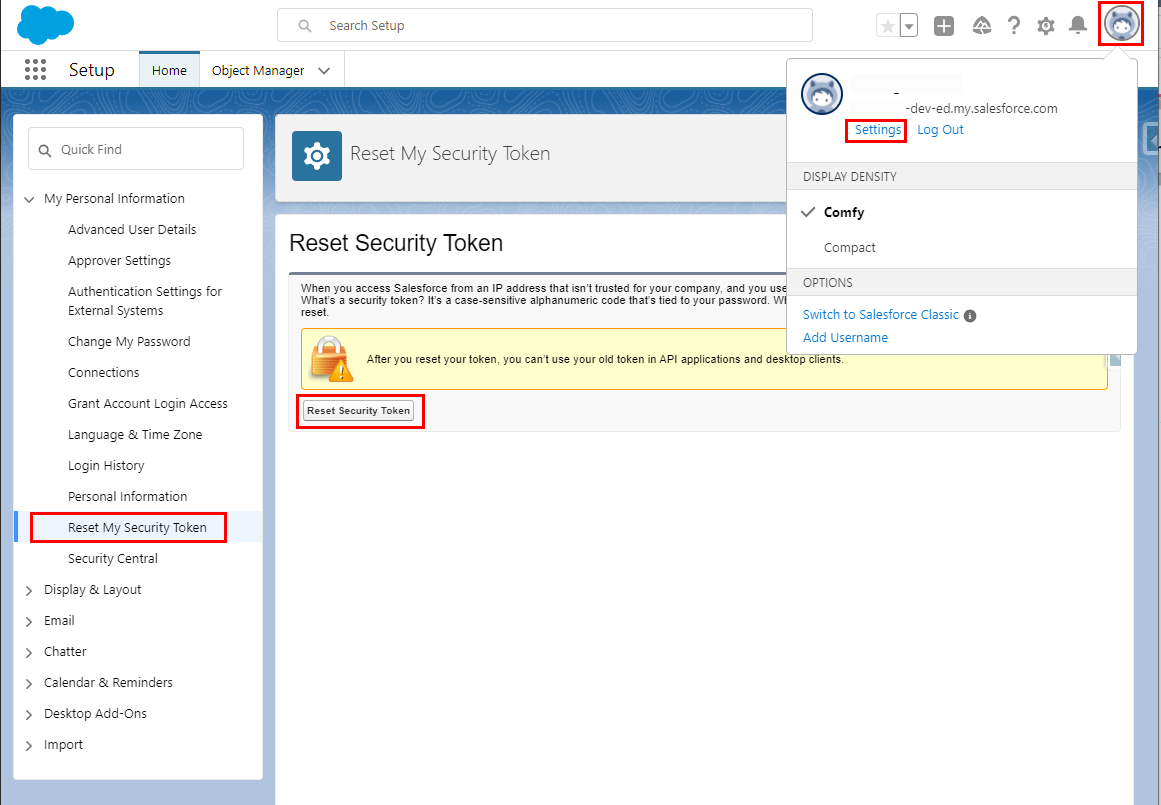
Task: Open Advanced User Details
Action: coord(132,230)
